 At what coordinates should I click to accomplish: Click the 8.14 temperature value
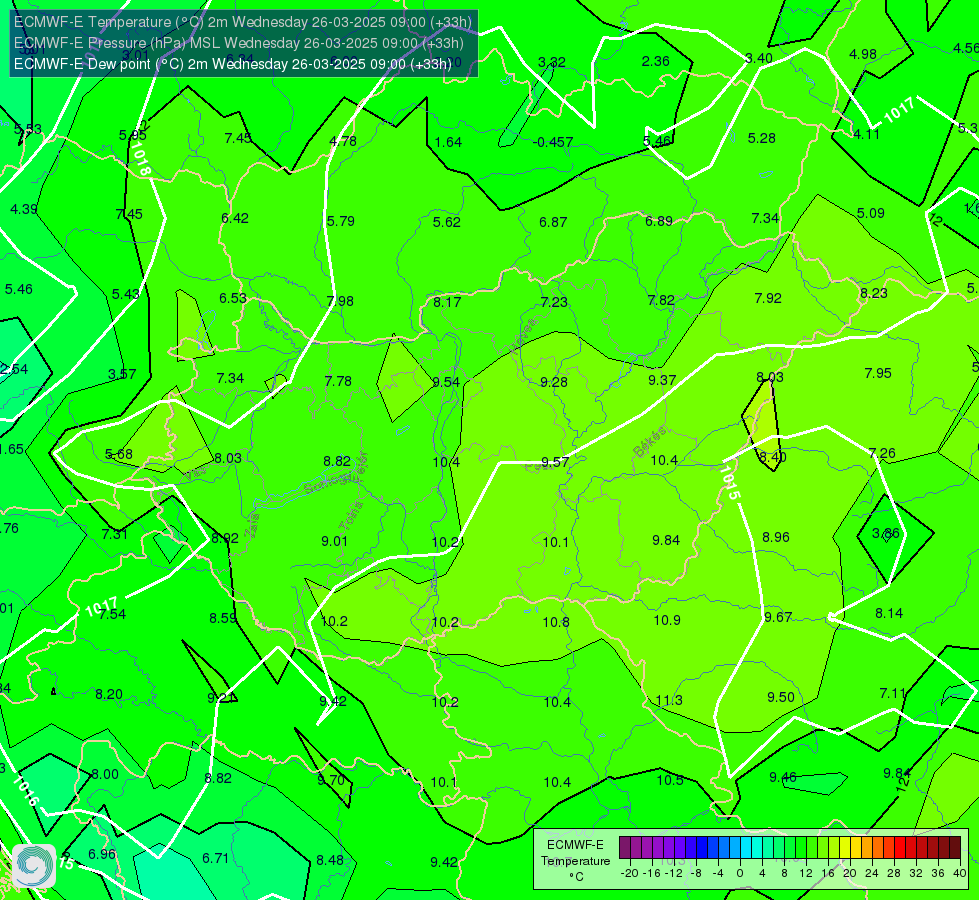pos(888,613)
